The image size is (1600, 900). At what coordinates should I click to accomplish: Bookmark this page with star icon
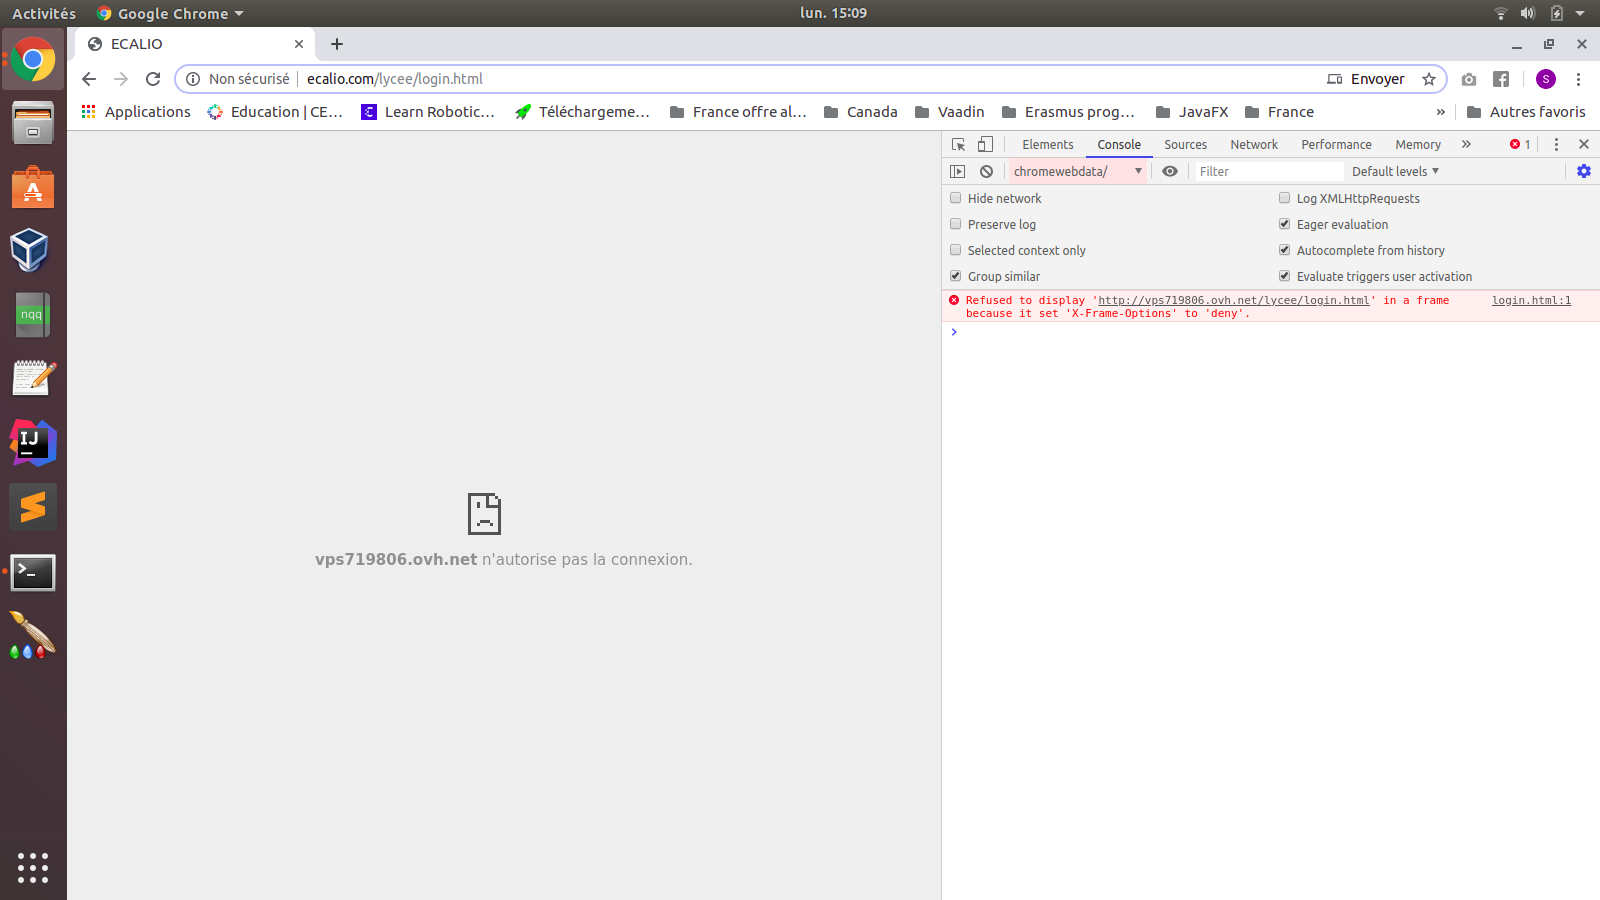[x=1429, y=79]
